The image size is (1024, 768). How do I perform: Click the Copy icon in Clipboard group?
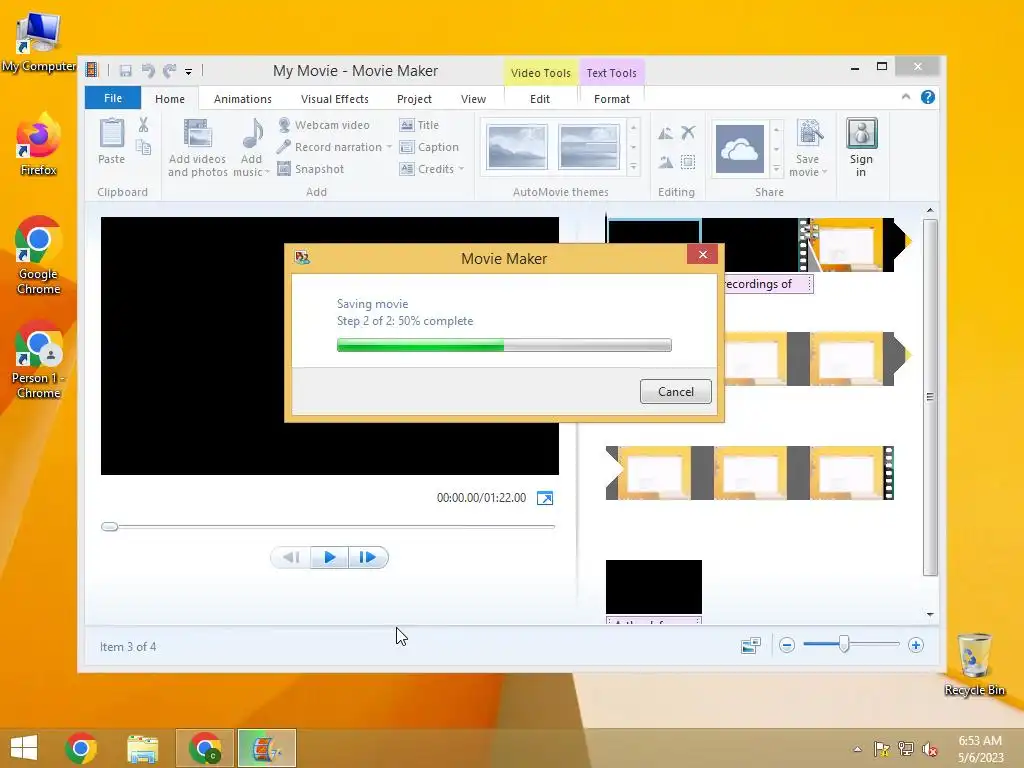144,148
